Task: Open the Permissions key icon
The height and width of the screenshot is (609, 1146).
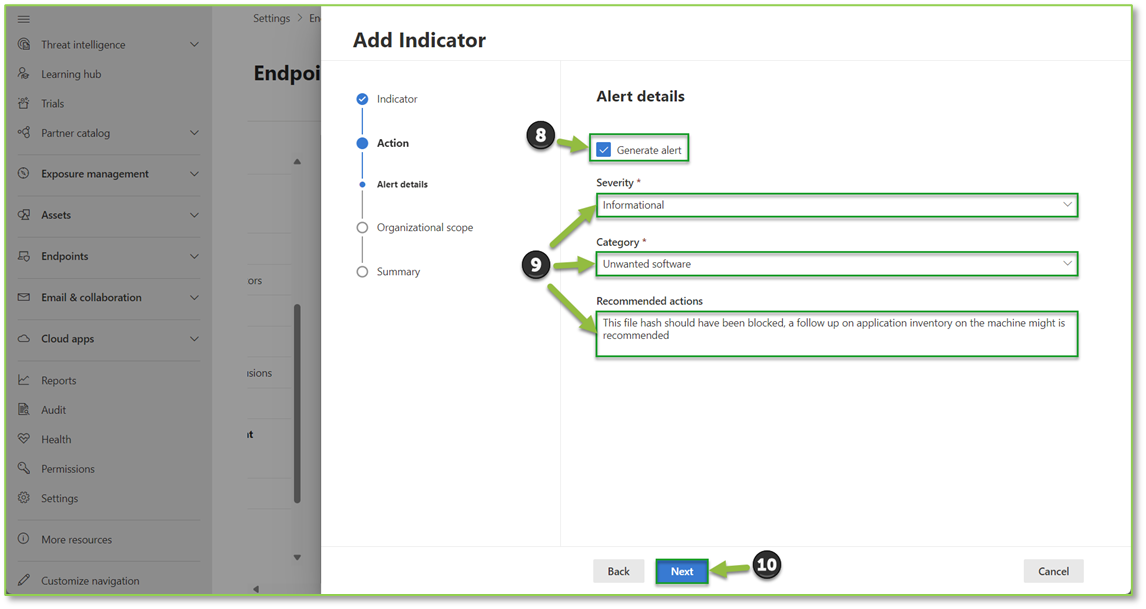Action: [x=22, y=468]
